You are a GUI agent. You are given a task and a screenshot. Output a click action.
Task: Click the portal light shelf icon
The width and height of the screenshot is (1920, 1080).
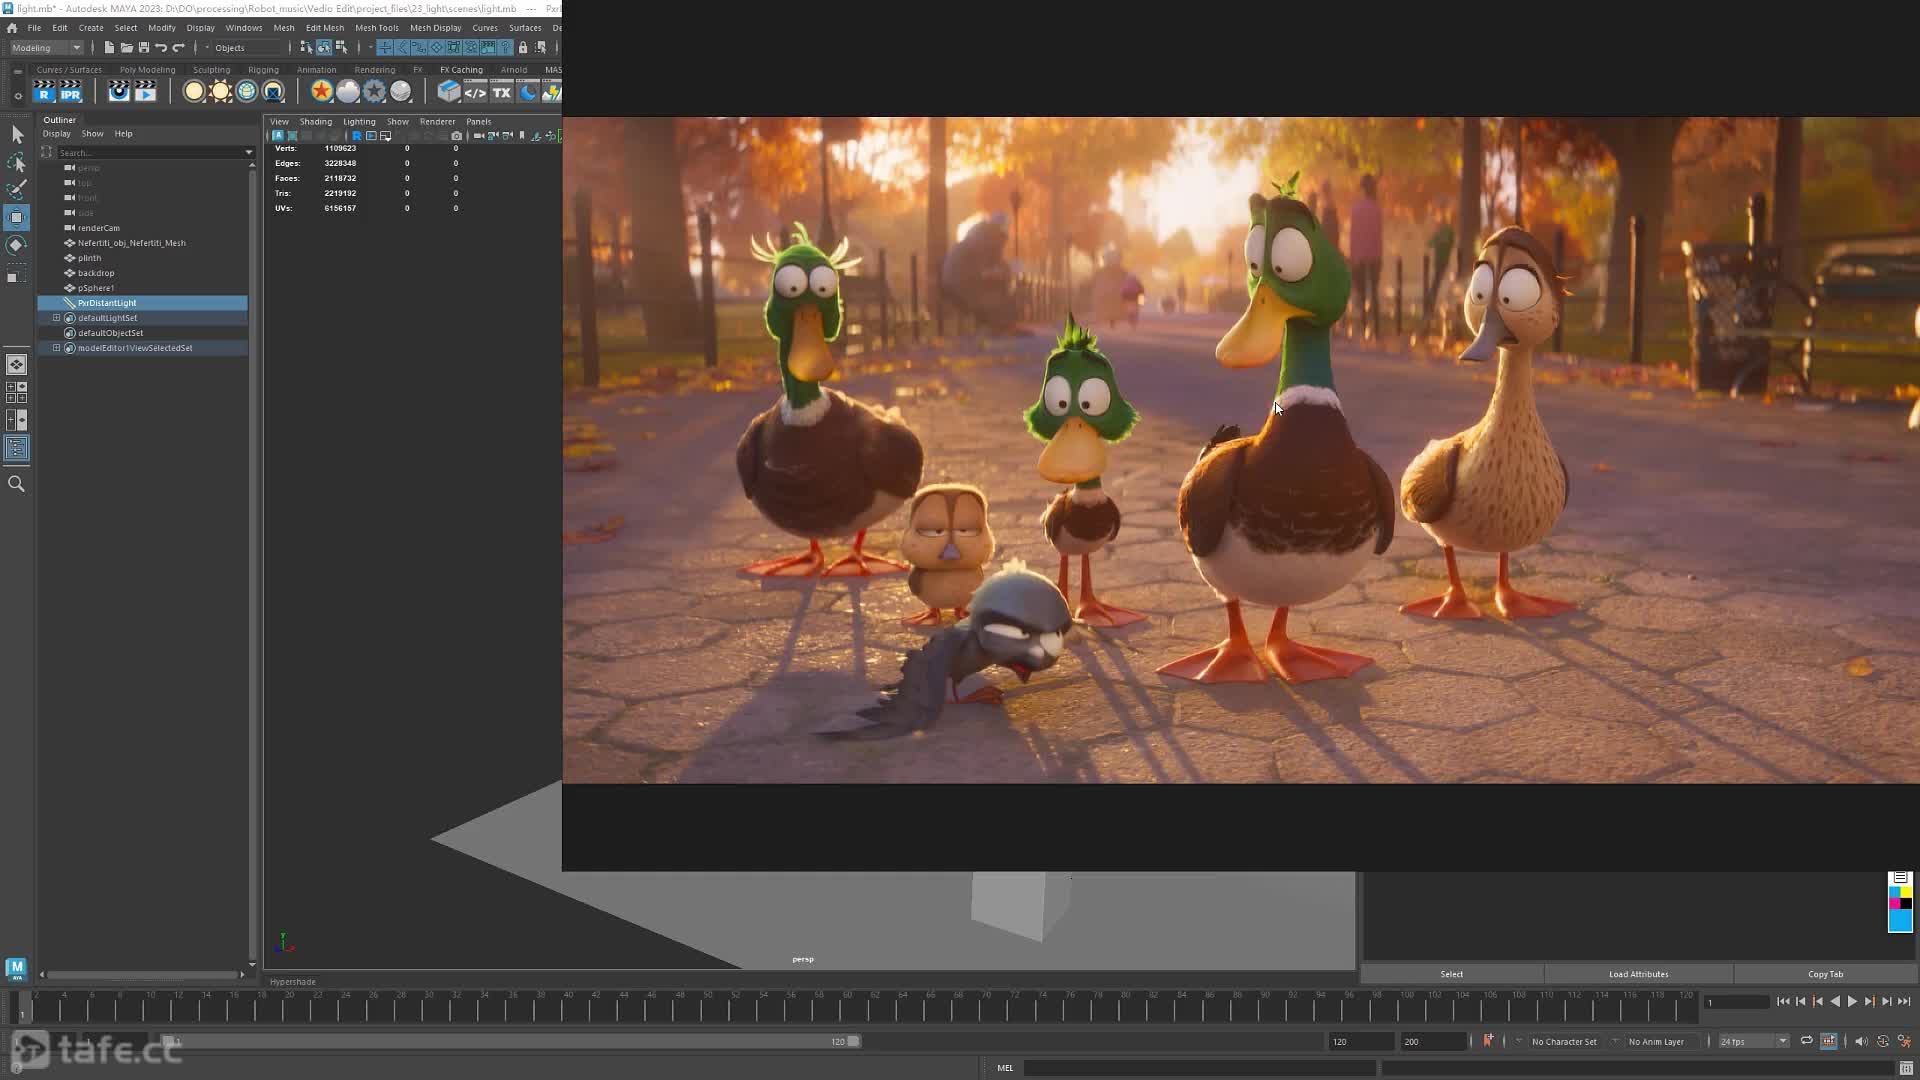coord(273,91)
